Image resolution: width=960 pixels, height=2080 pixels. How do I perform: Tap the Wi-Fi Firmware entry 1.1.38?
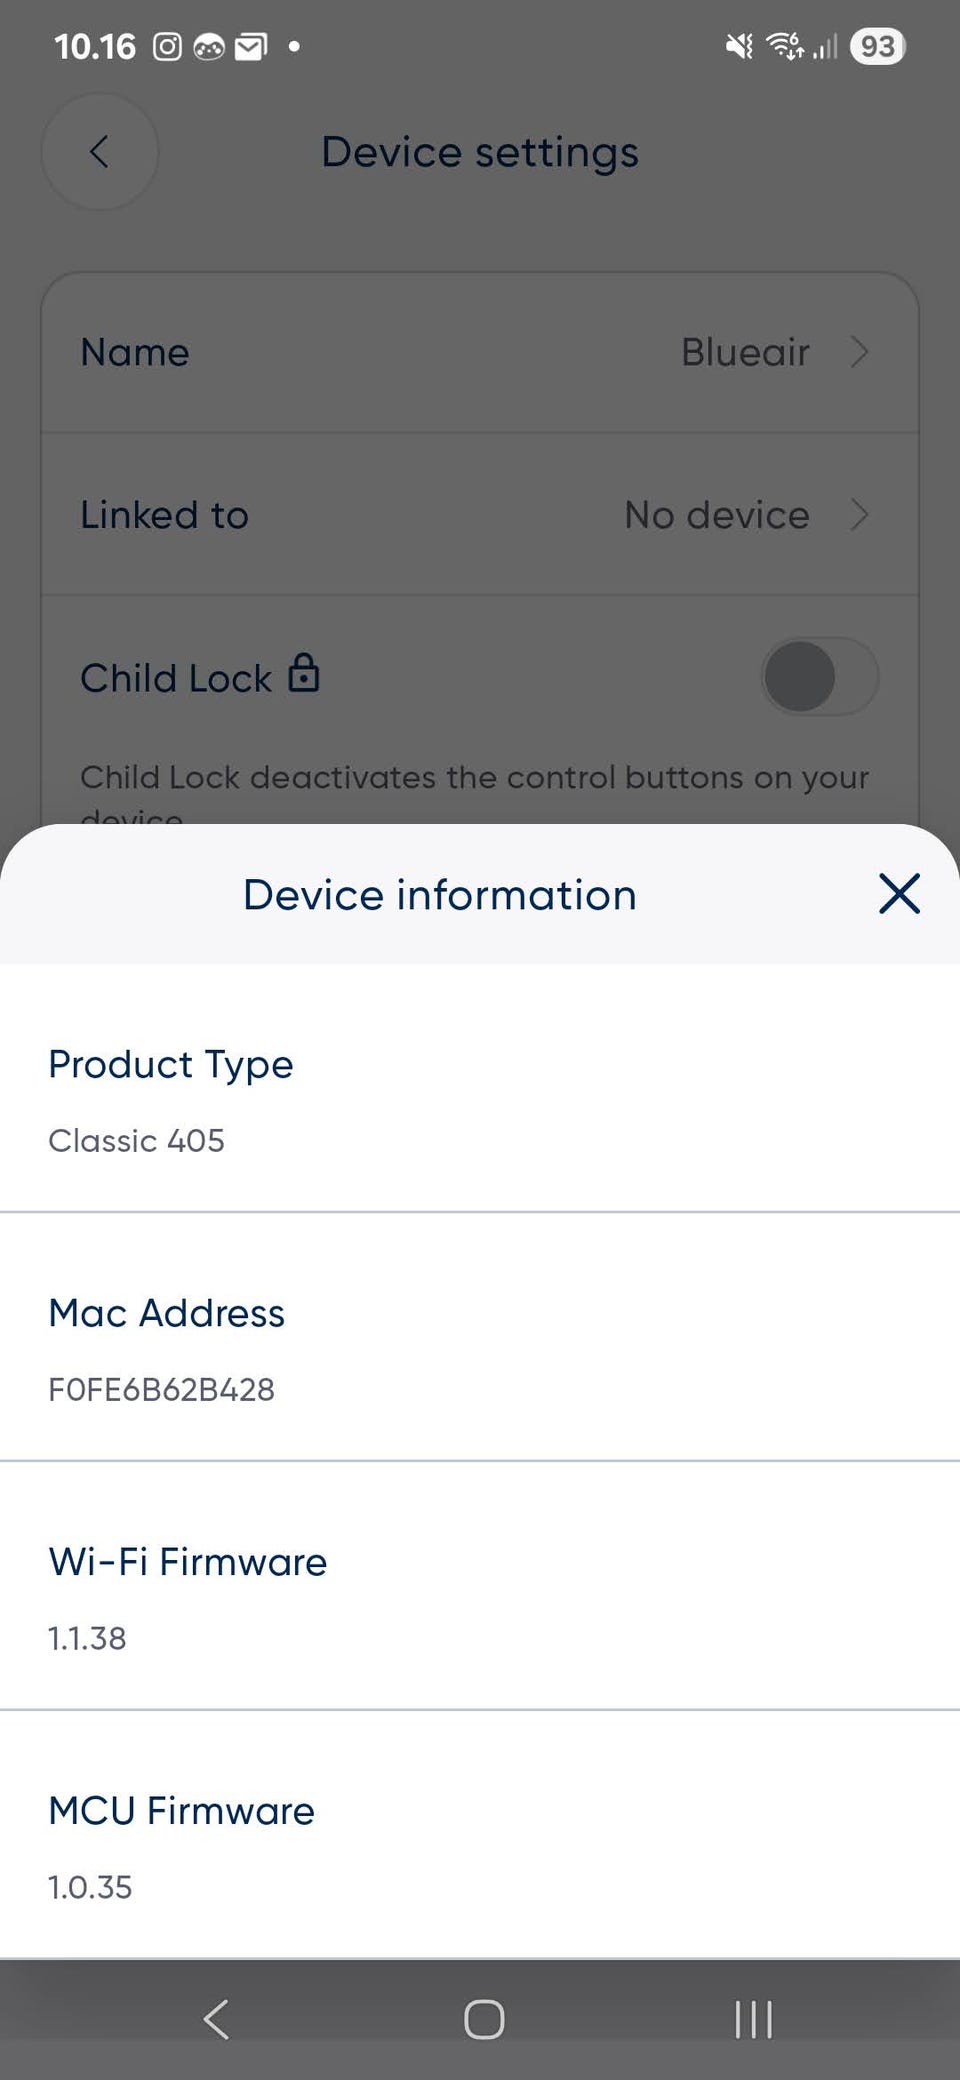coord(88,1638)
